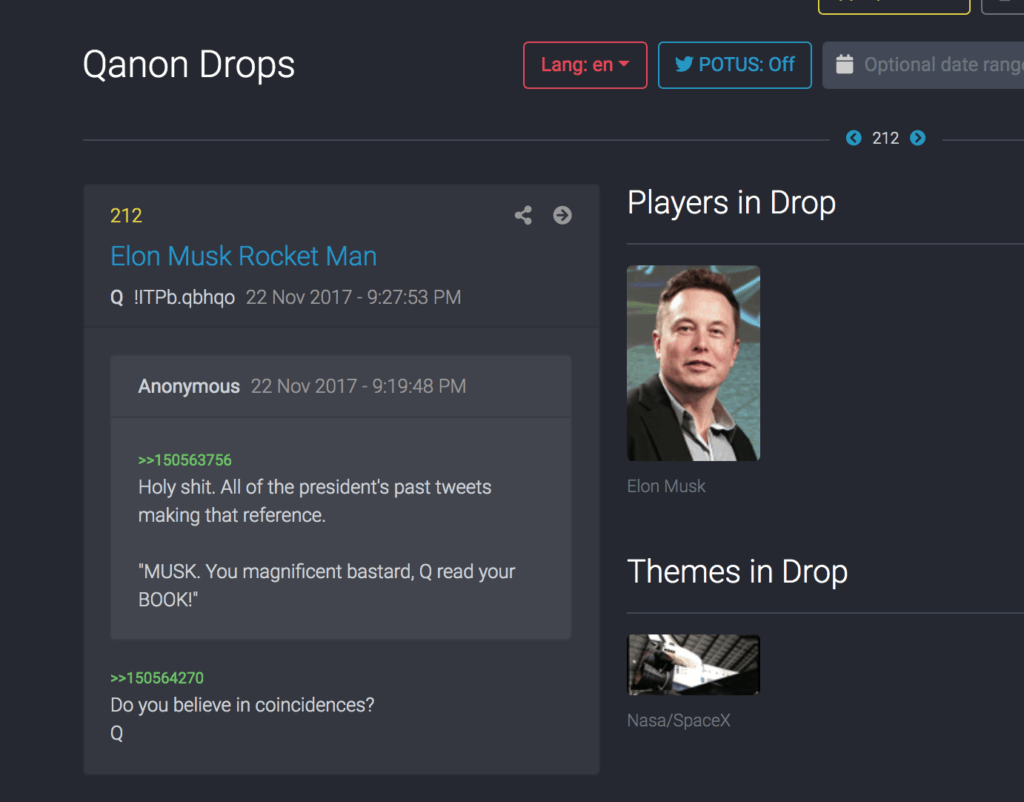Image resolution: width=1024 pixels, height=802 pixels.
Task: Click the arrow icon next to share
Action: tap(562, 216)
